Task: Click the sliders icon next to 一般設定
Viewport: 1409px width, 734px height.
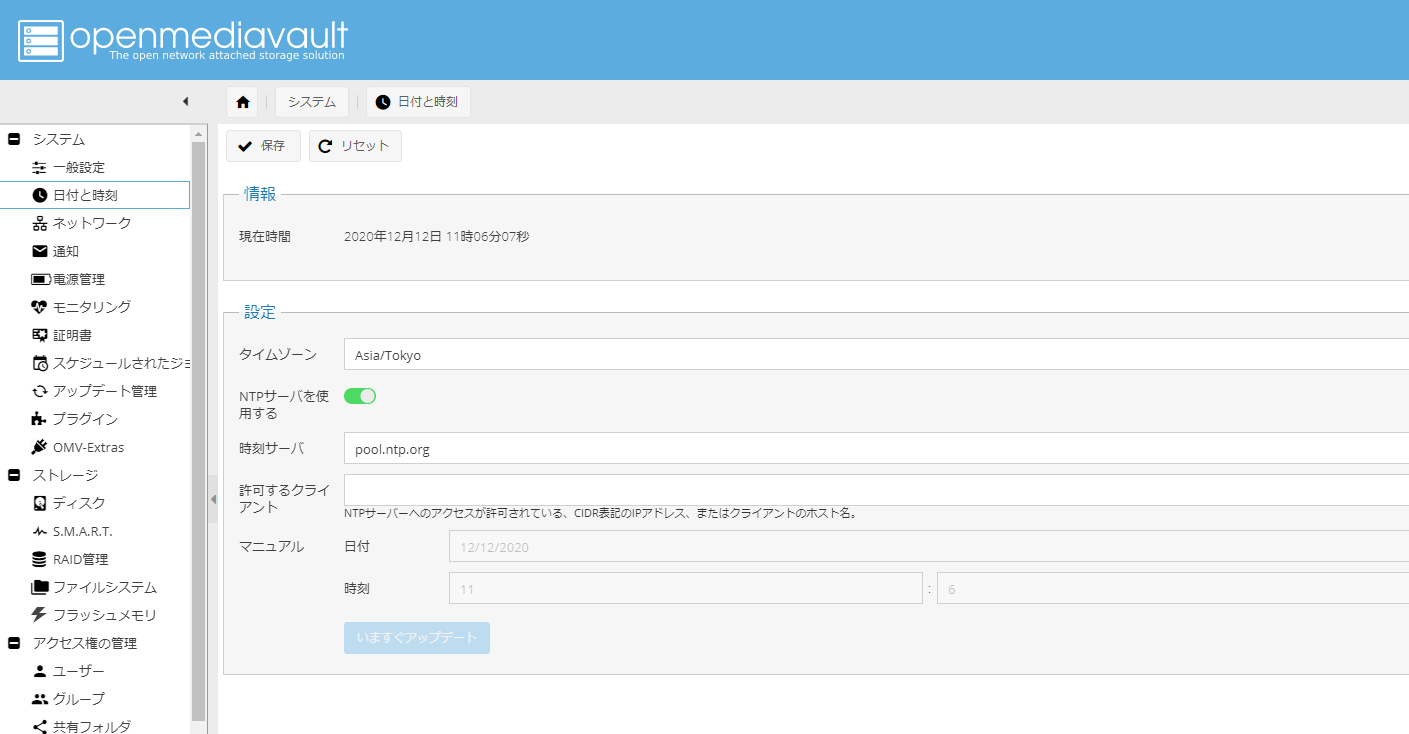Action: point(40,168)
